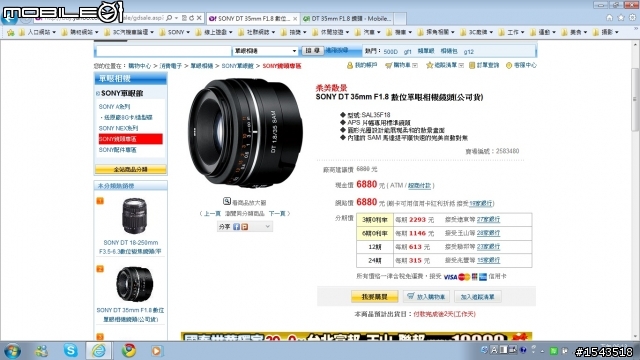This screenshot has width=640, height=360.
Task: Open the 工作 bookmarks folder
Action: (x=511, y=32)
